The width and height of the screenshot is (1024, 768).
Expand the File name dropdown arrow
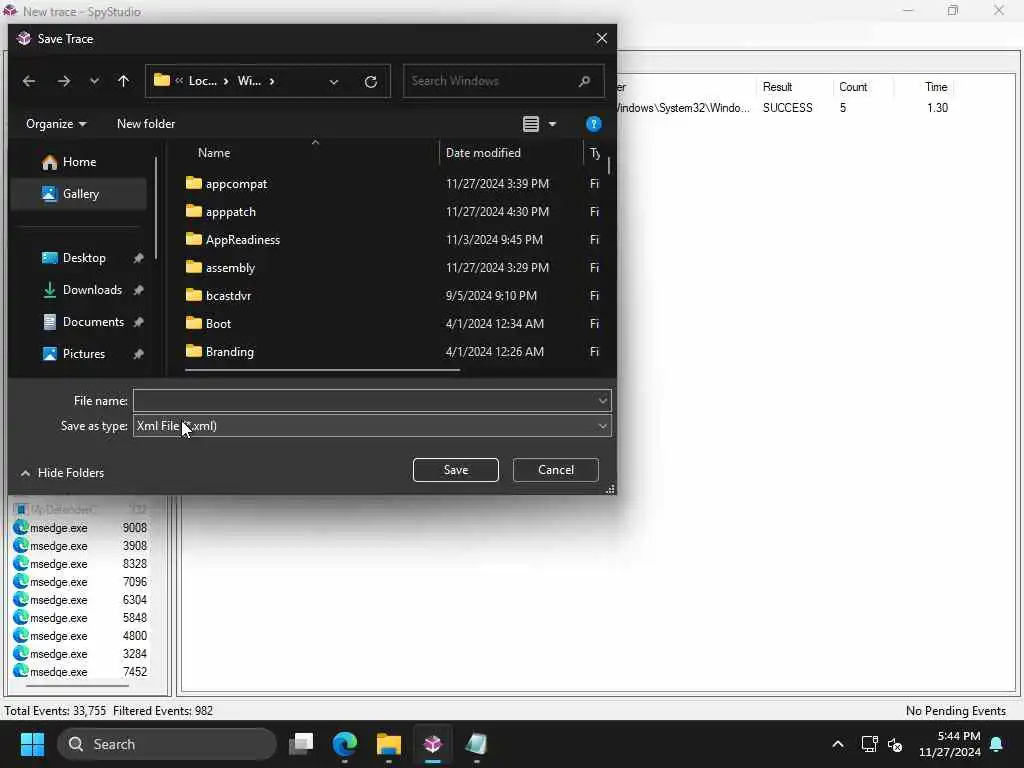(x=602, y=400)
